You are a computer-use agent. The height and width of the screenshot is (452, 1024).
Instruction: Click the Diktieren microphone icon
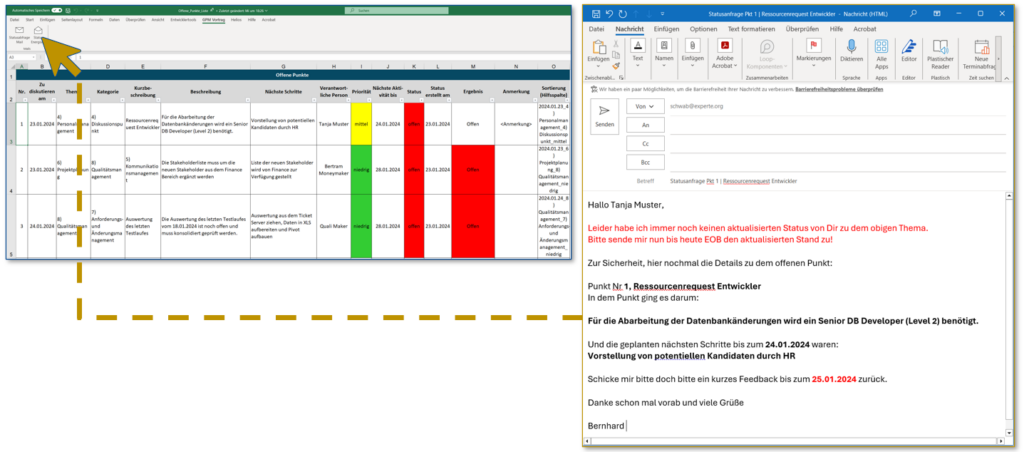click(852, 46)
